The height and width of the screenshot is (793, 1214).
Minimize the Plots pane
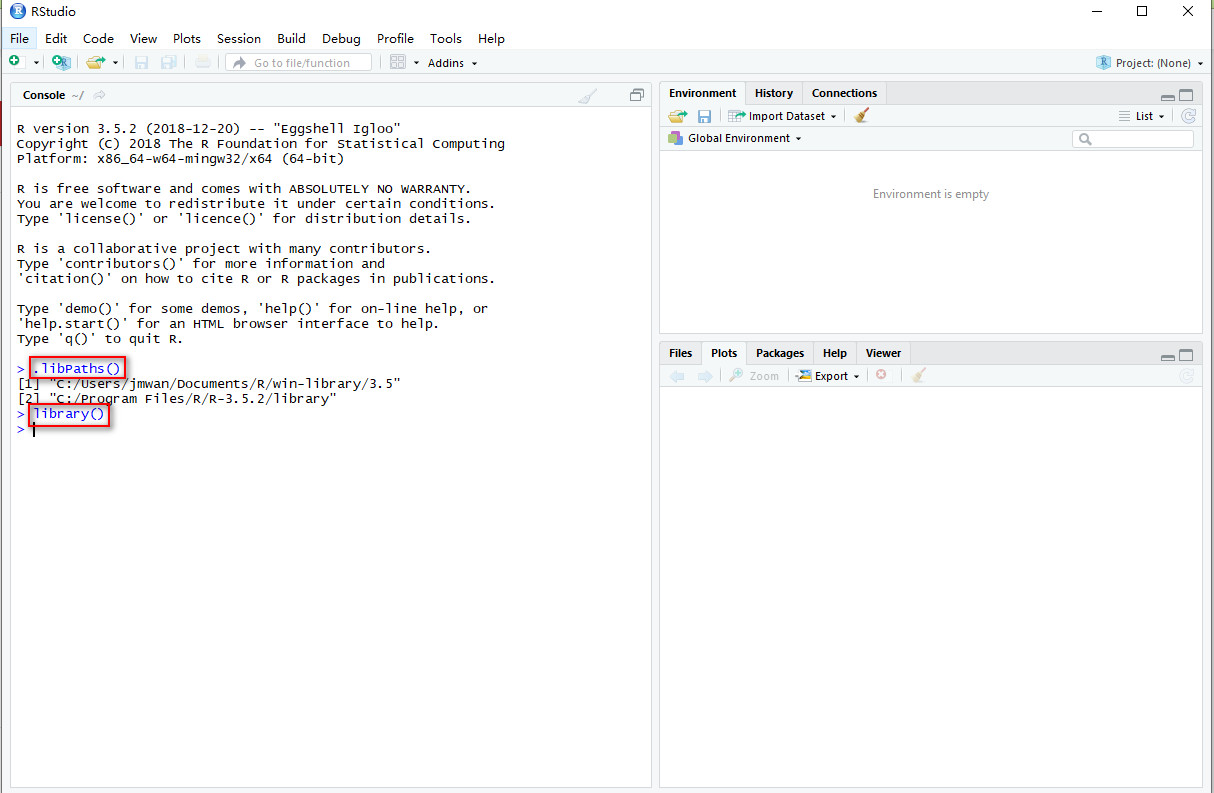(1167, 356)
